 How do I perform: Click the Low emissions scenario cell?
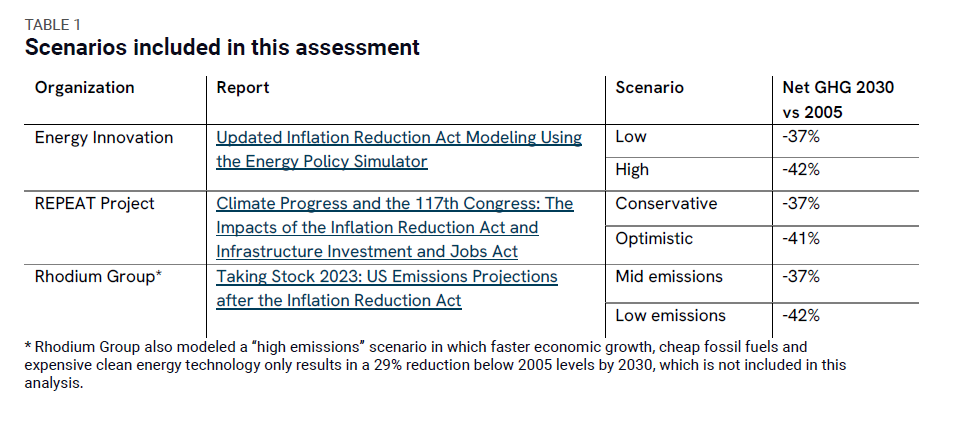click(x=670, y=316)
